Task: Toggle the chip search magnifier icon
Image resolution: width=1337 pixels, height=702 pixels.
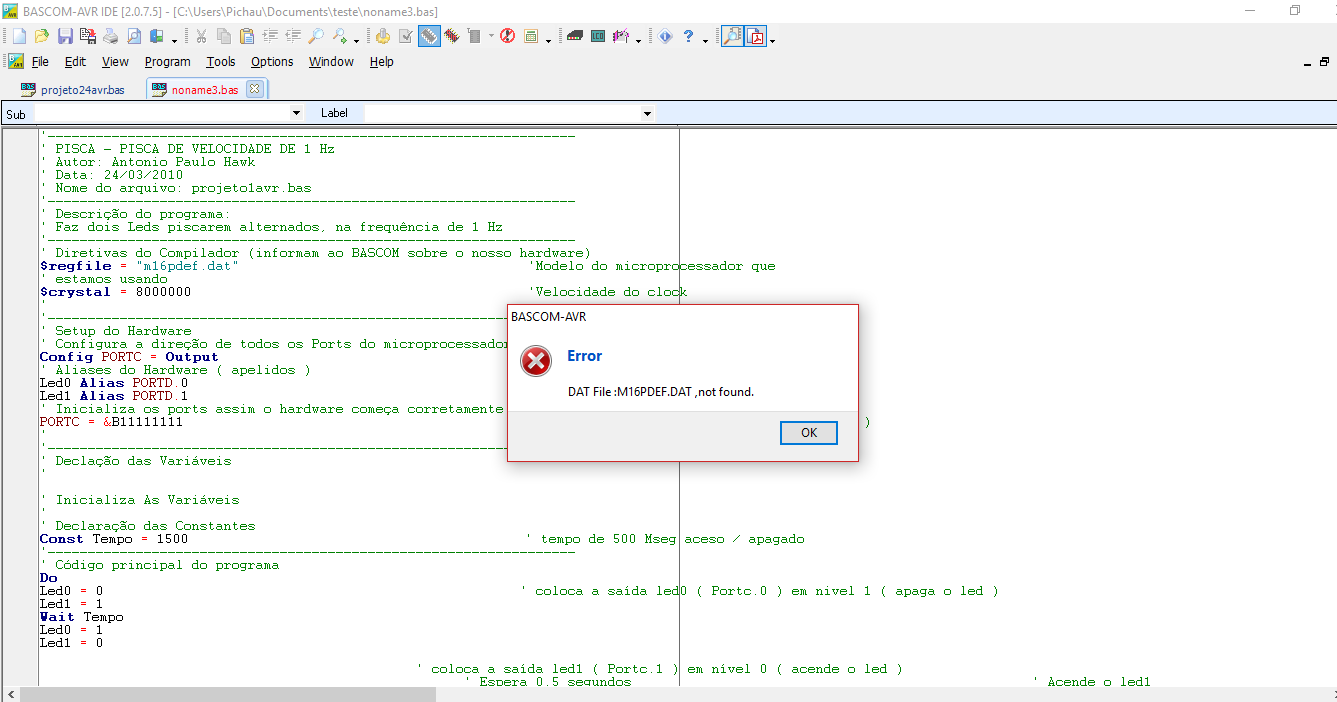Action: [x=732, y=36]
